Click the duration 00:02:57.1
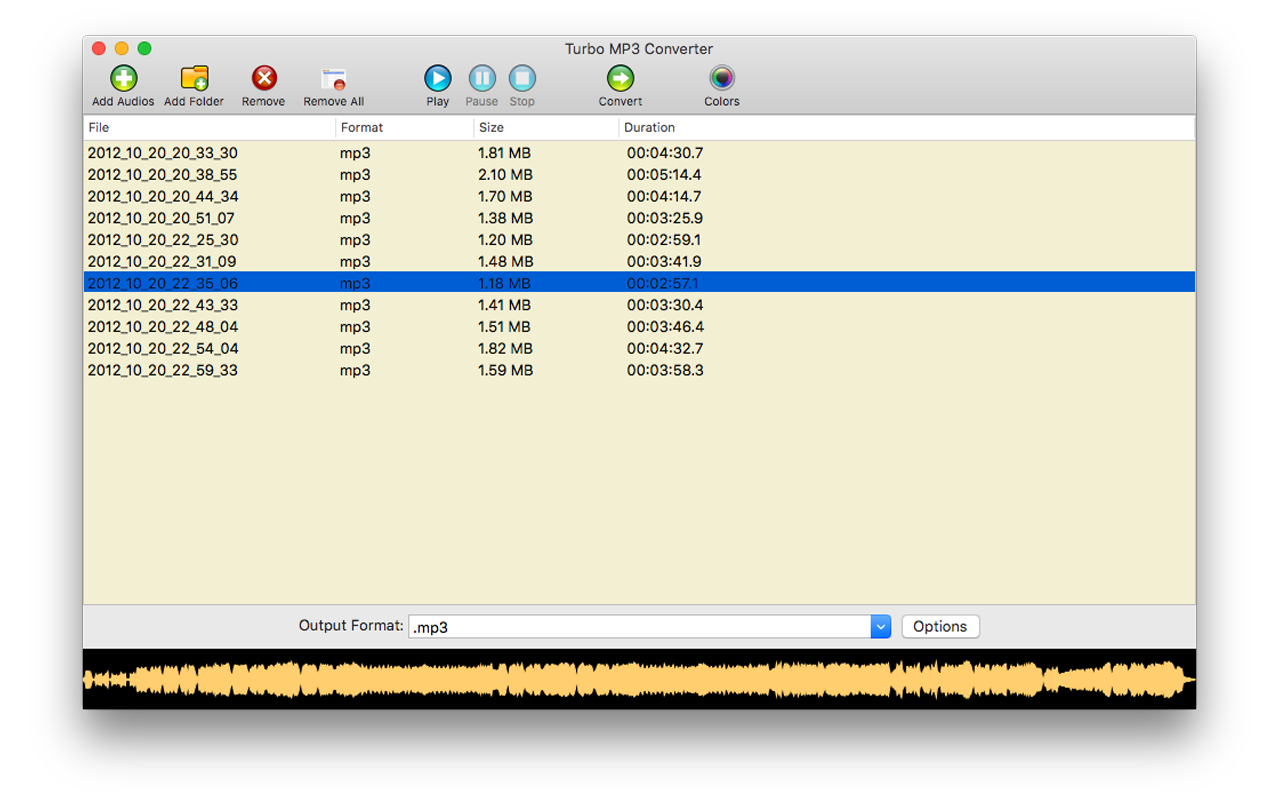 click(x=663, y=284)
